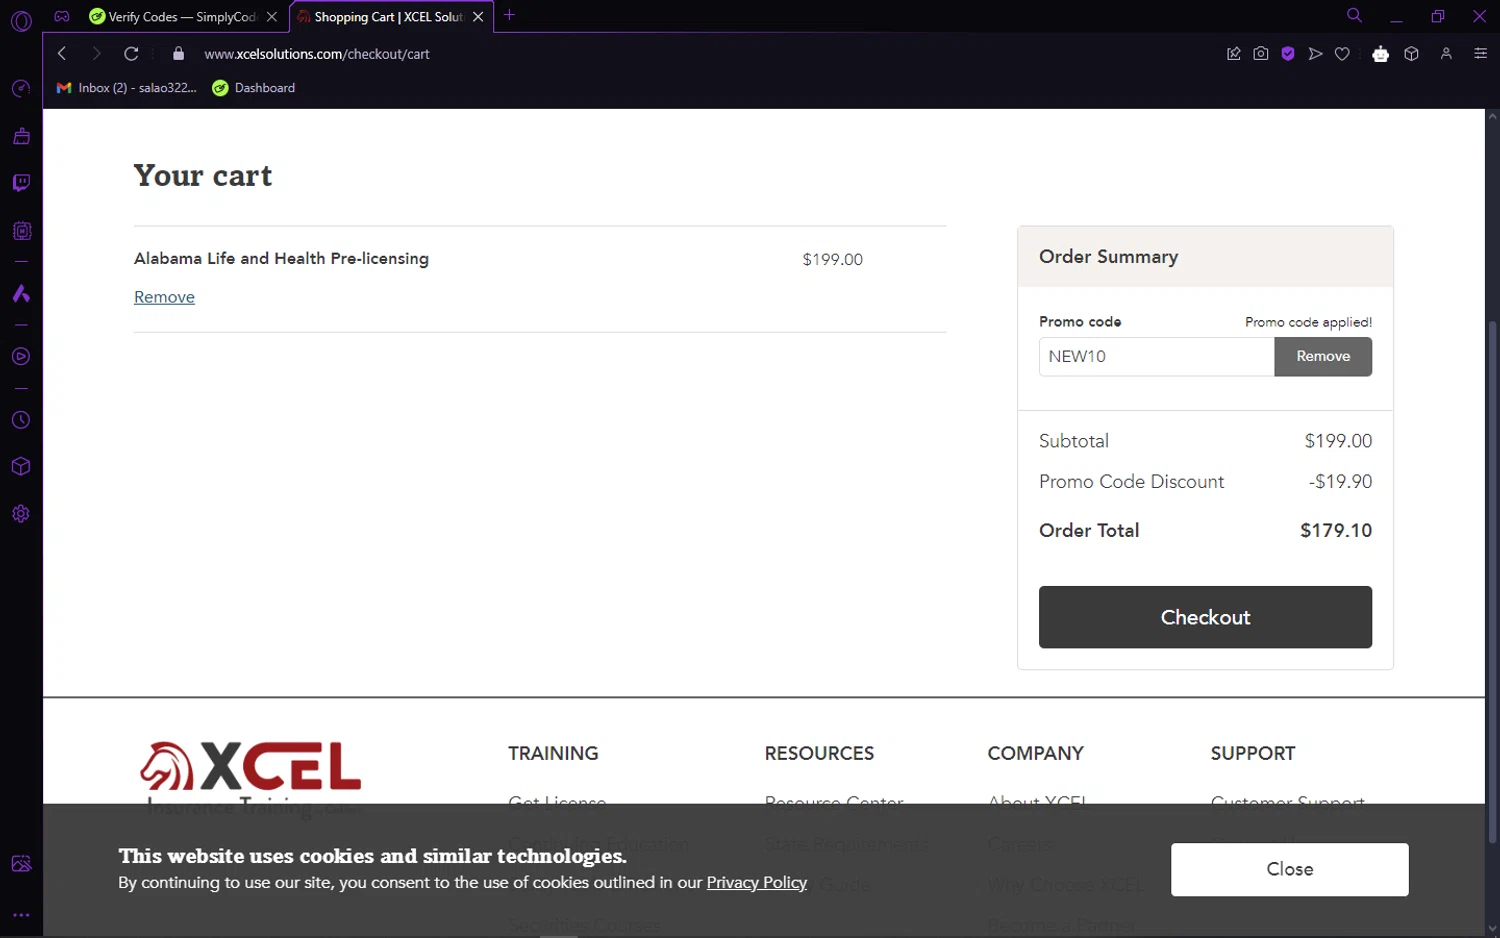Viewport: 1500px width, 938px height.
Task: Open a new tab with plus button
Action: [509, 15]
